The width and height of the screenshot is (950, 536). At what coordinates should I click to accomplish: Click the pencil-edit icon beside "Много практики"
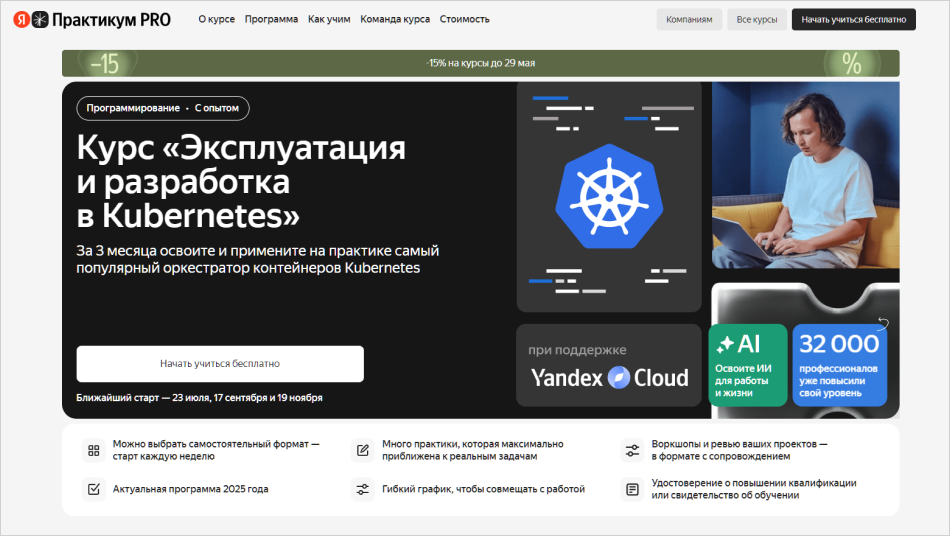[362, 451]
